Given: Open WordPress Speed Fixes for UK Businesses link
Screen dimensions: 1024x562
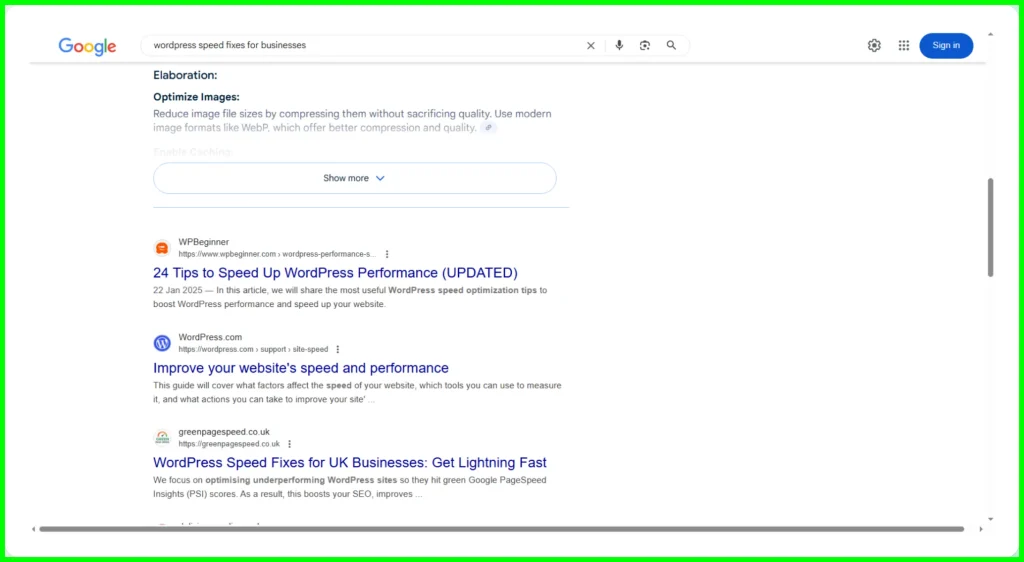Looking at the screenshot, I should point(350,462).
